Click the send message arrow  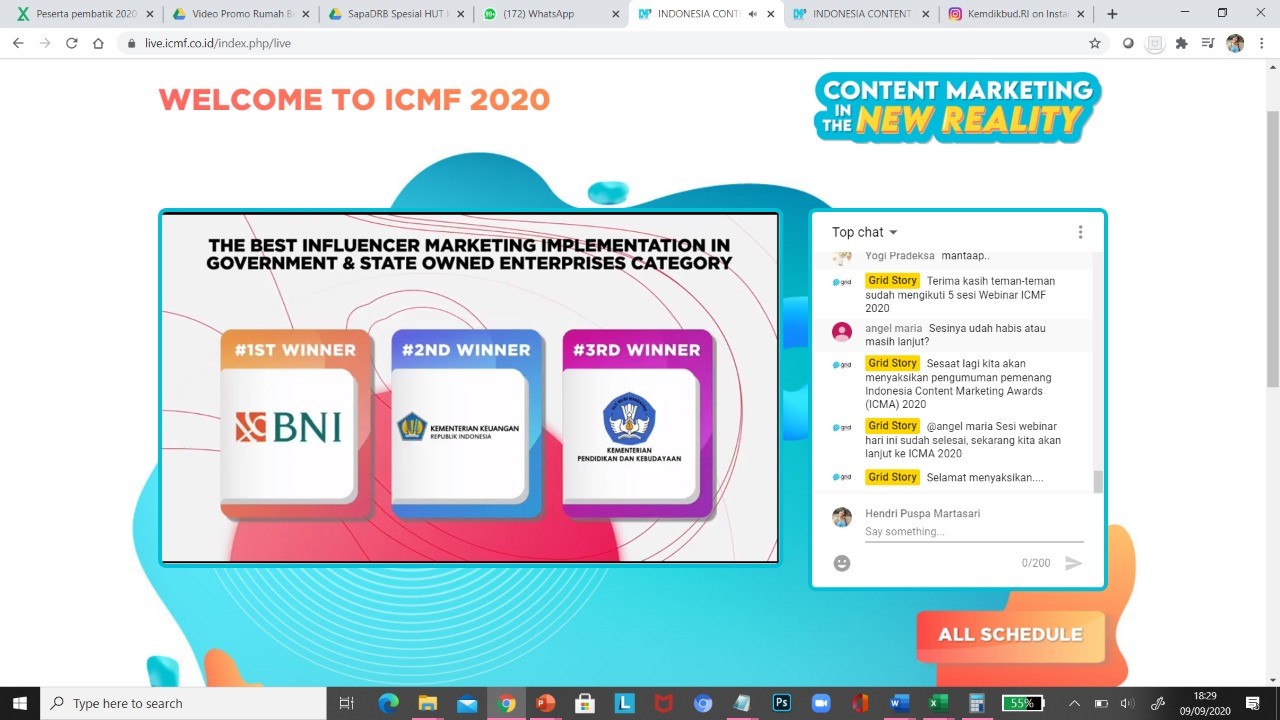click(x=1073, y=563)
